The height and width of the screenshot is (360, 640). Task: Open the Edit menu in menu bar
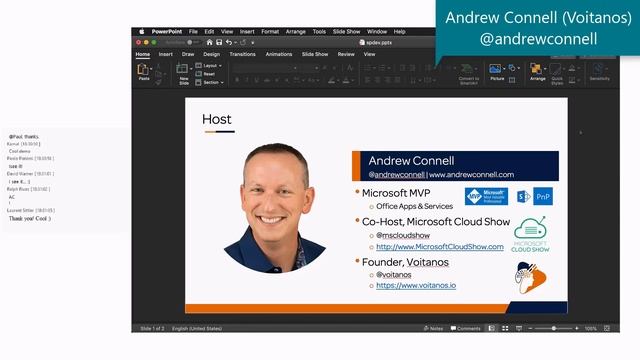[209, 31]
